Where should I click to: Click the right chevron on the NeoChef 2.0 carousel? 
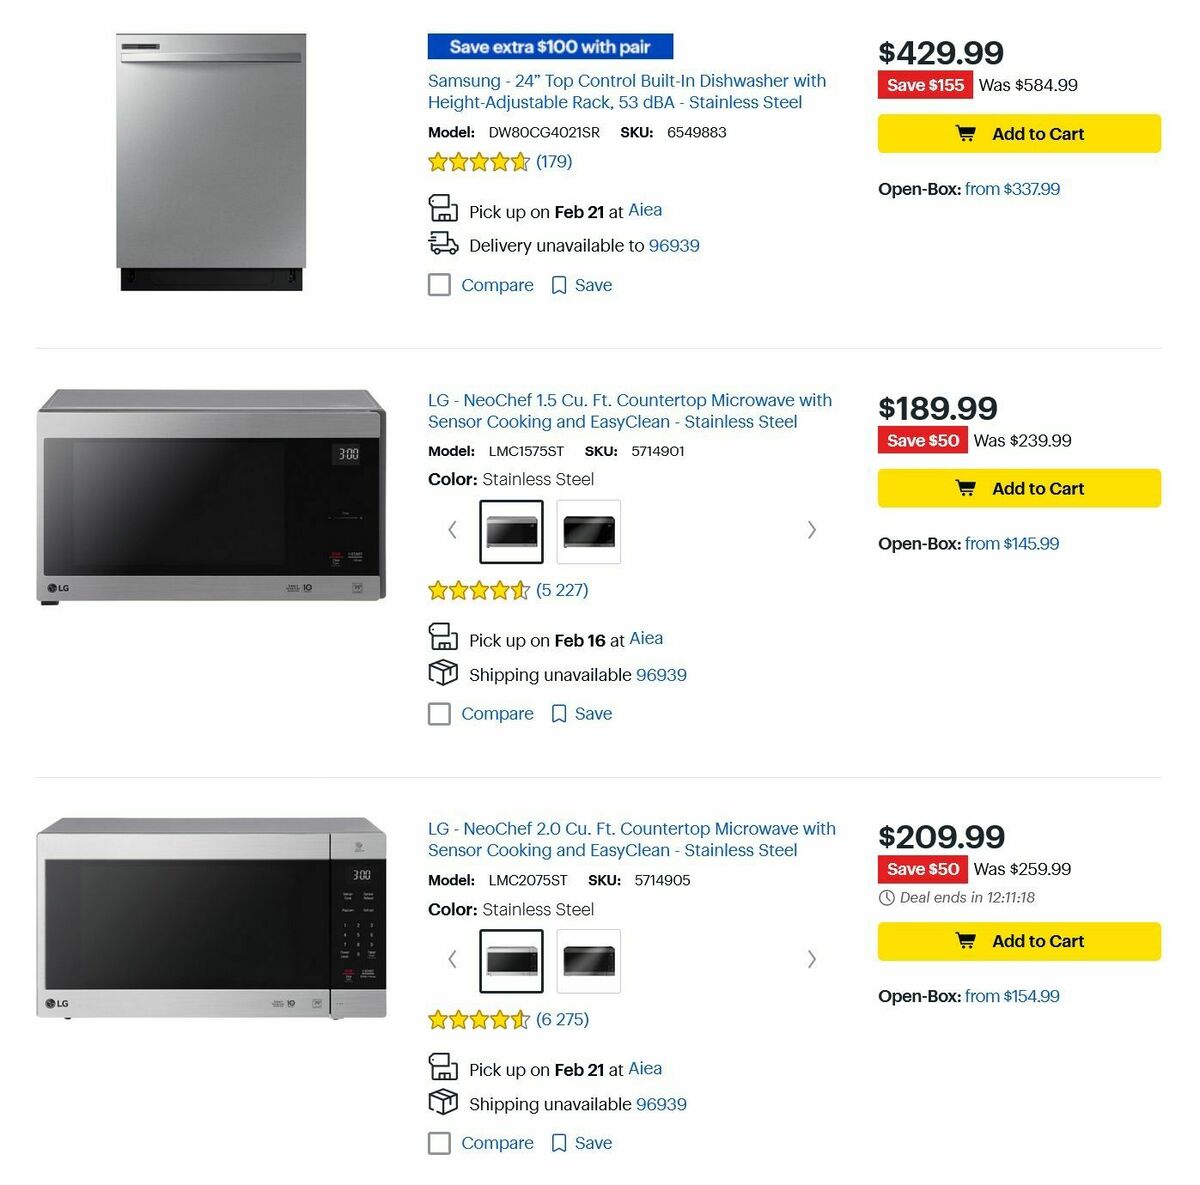812,959
